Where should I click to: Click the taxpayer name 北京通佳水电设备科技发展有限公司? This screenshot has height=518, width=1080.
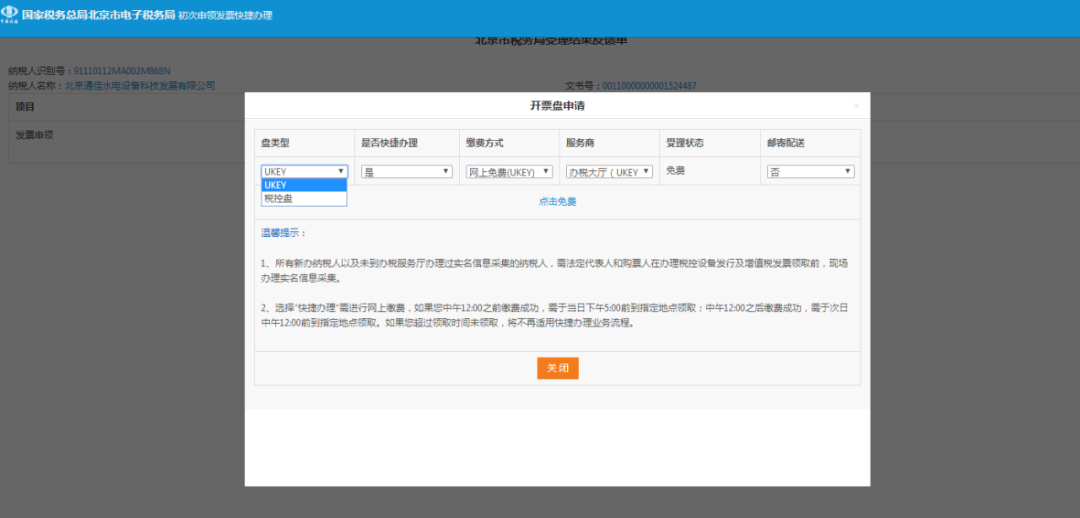(x=140, y=86)
